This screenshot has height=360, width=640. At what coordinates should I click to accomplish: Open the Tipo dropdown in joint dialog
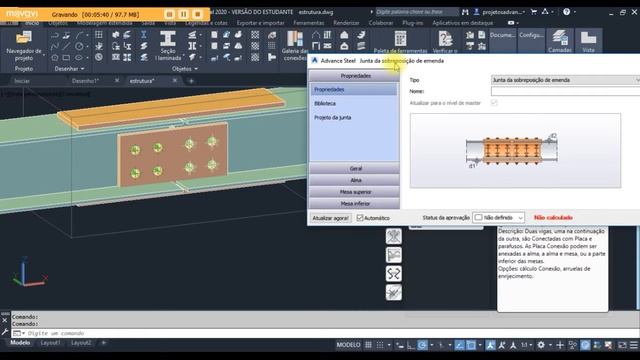[x=565, y=80]
